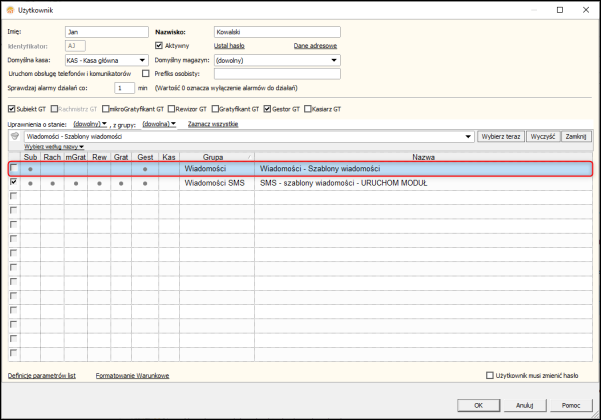Select 'Wiadomości - Szablony wiadomości' name cell
The width and height of the screenshot is (601, 420).
coord(424,169)
